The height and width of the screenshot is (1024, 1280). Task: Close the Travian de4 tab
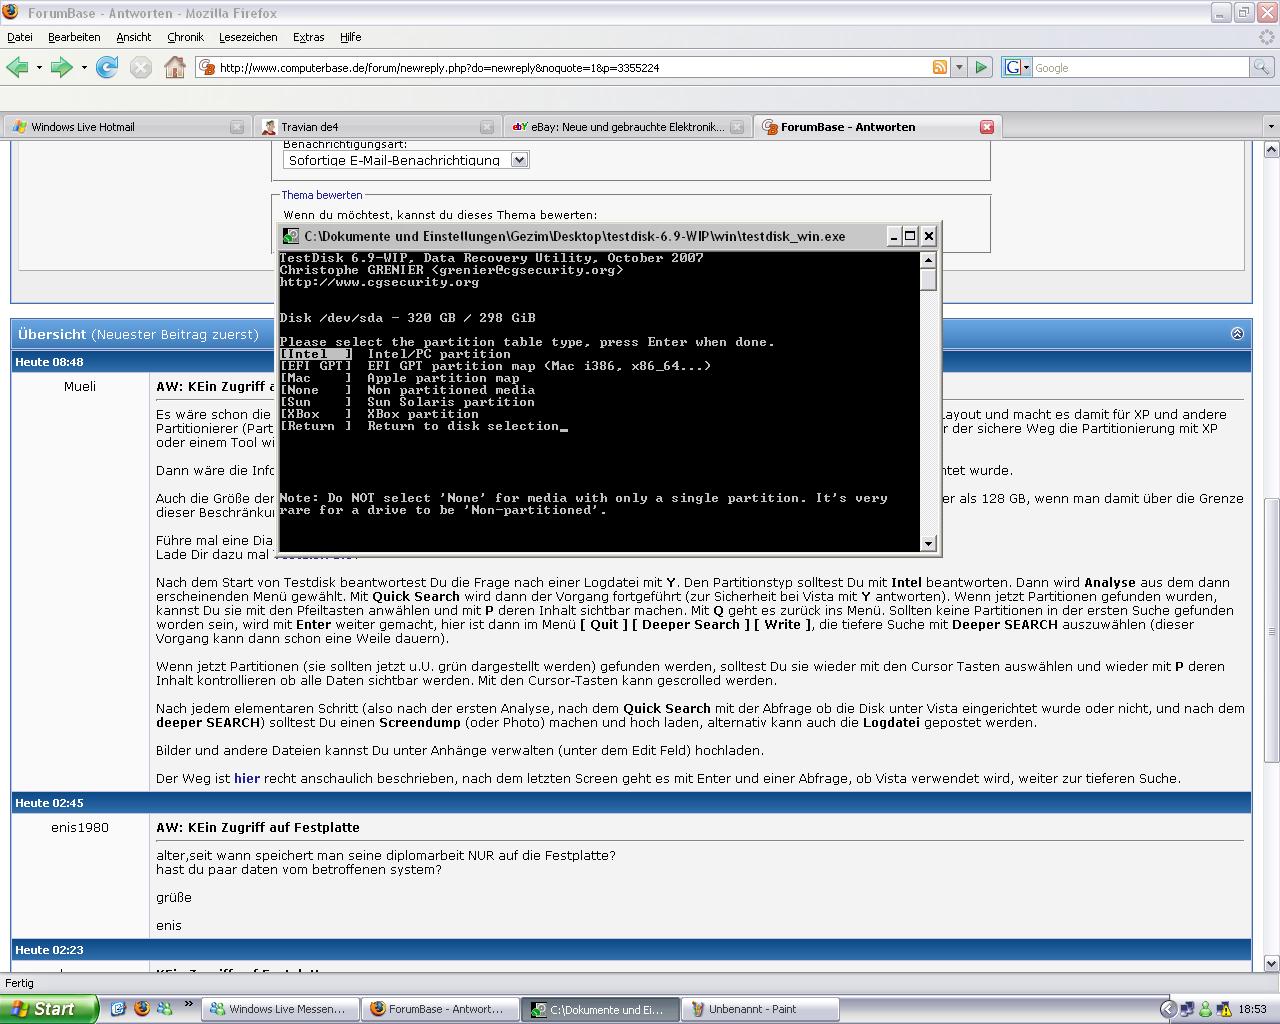[x=487, y=127]
